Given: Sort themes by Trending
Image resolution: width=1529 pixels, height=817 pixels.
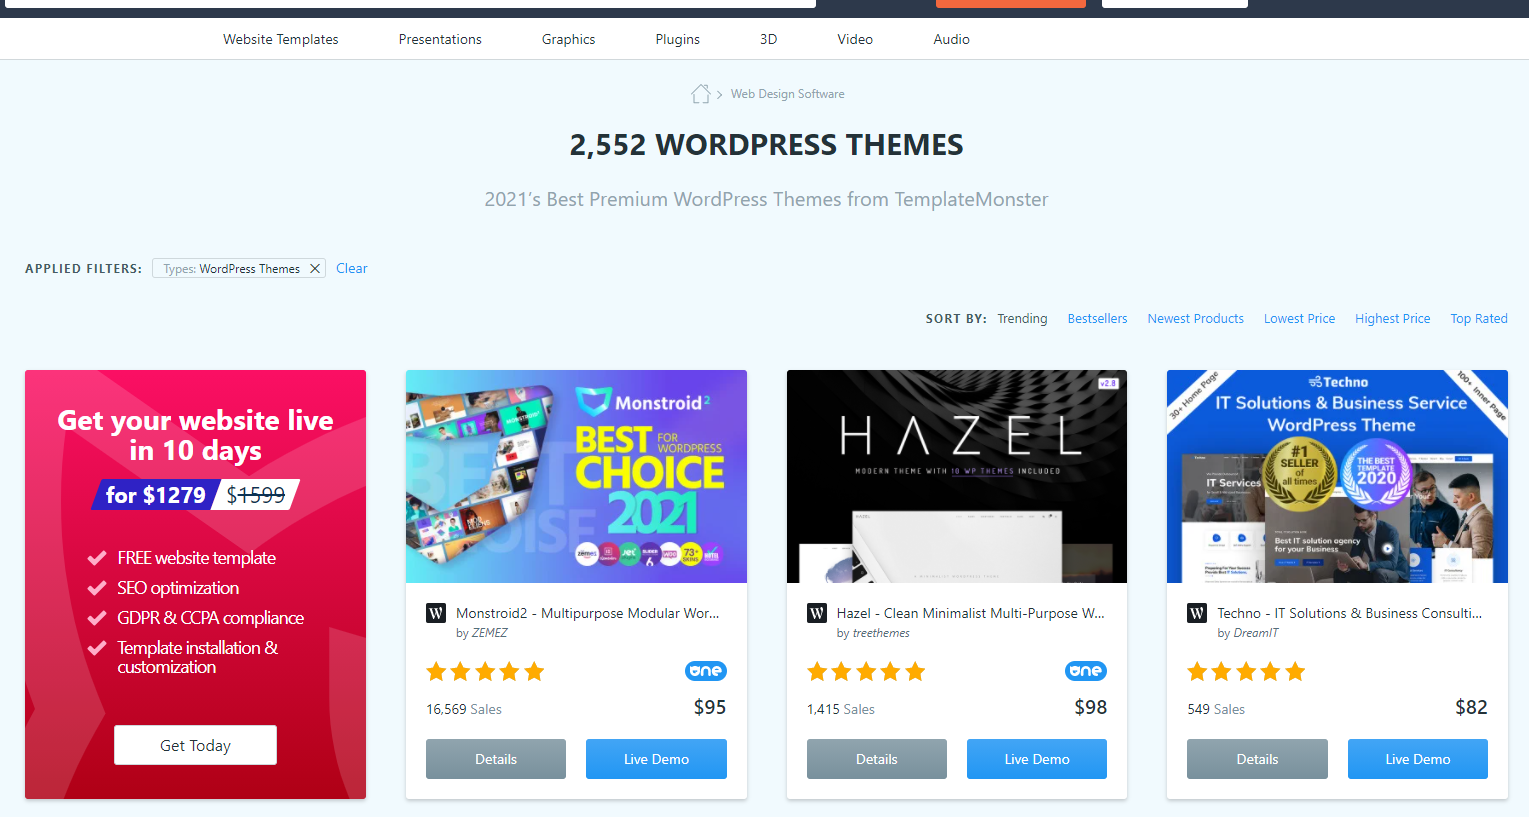Looking at the screenshot, I should pyautogui.click(x=1022, y=319).
